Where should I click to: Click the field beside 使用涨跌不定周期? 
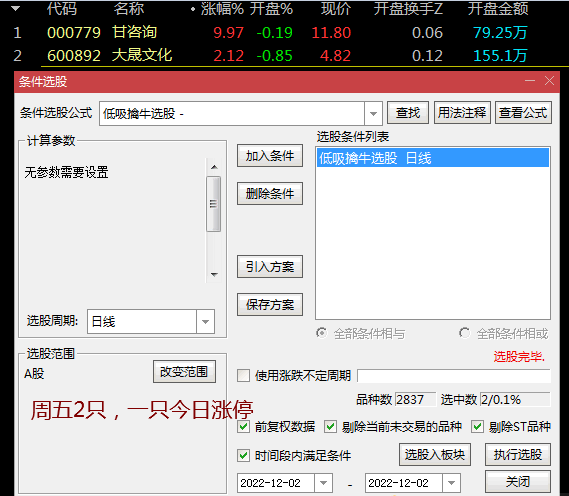coord(454,376)
